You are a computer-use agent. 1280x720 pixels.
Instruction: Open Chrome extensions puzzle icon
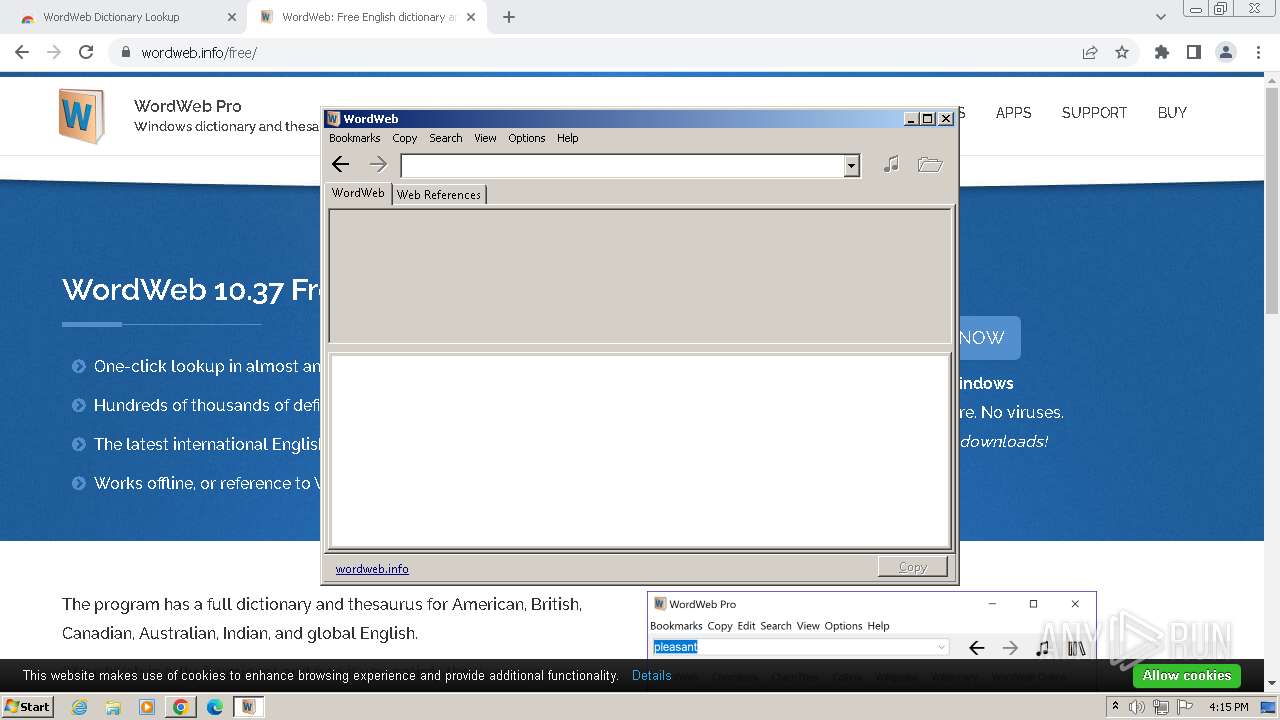tap(1162, 52)
